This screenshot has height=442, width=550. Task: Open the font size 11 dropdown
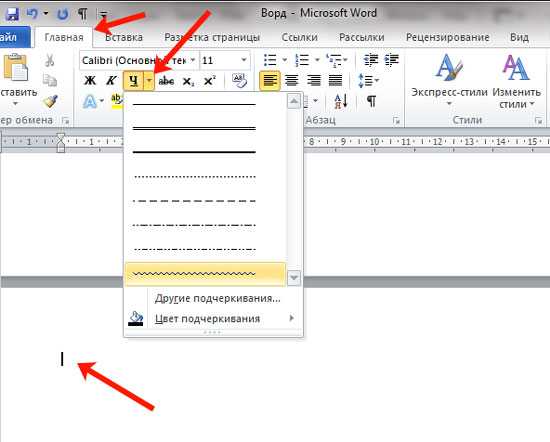tap(244, 60)
